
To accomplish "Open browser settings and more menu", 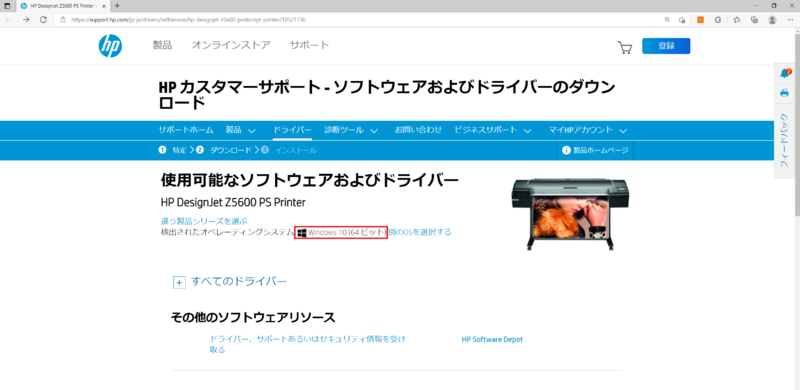I will 790,20.
